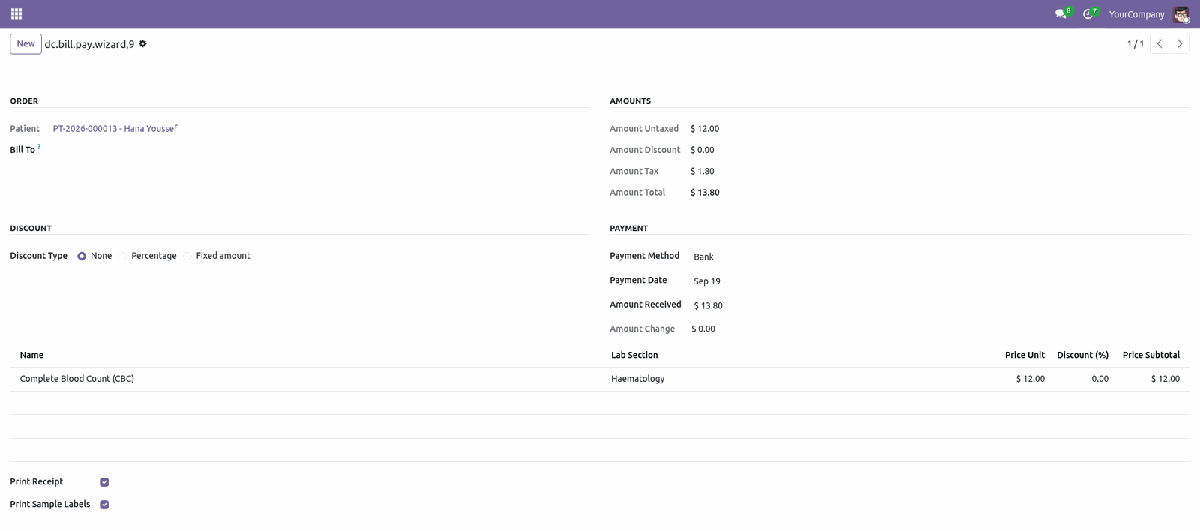Screen dimensions: 1200x531
Task: Click the empty Bill To field
Action: pyautogui.click(x=320, y=150)
